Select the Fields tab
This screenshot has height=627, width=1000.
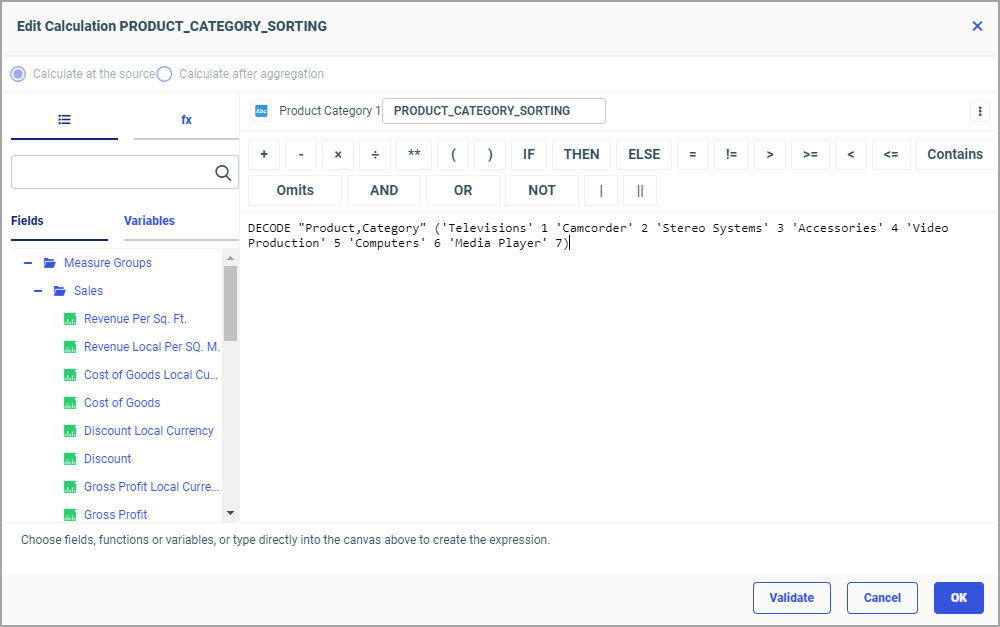click(27, 221)
